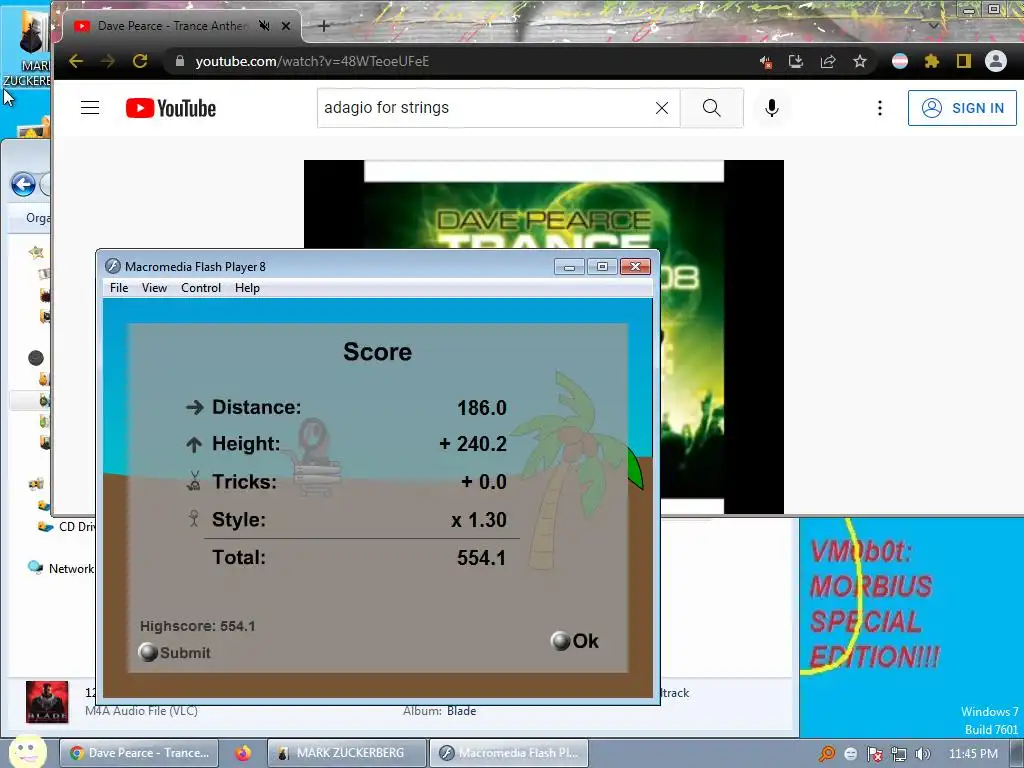Open the Chrome extensions puzzle icon
The image size is (1024, 768).
pyautogui.click(x=931, y=61)
